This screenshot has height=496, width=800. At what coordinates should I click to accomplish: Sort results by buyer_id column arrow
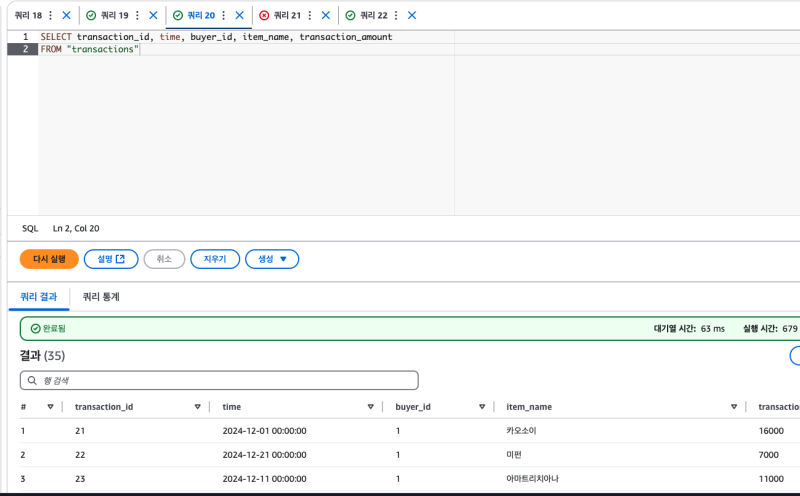click(x=481, y=407)
